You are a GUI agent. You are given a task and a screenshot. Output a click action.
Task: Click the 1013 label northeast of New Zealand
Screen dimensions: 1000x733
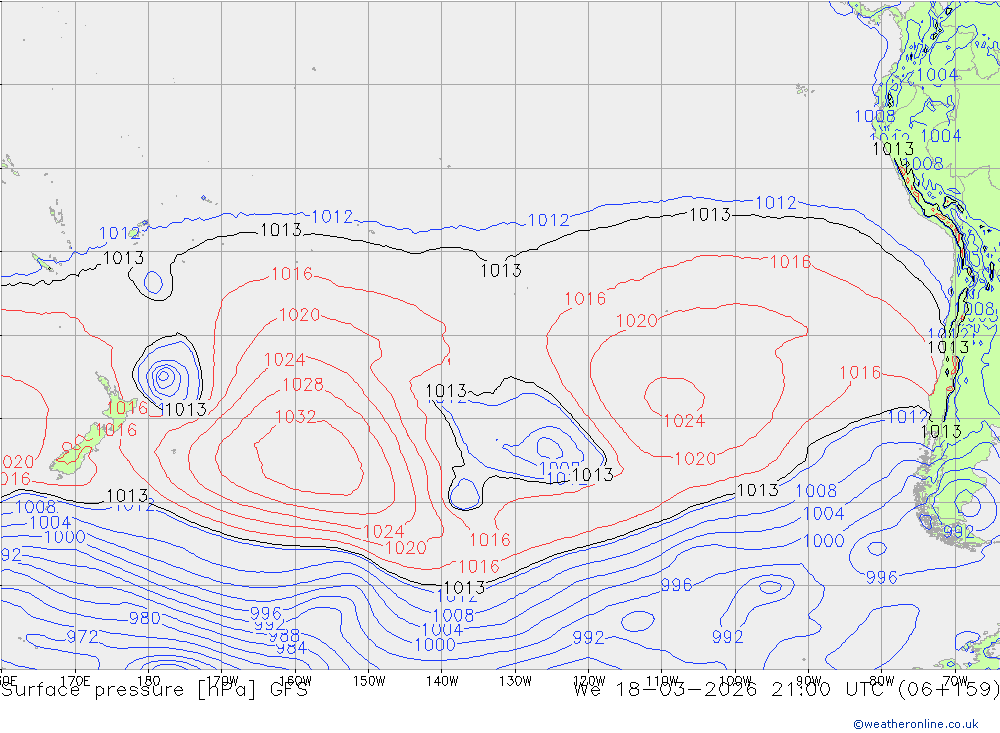185,410
